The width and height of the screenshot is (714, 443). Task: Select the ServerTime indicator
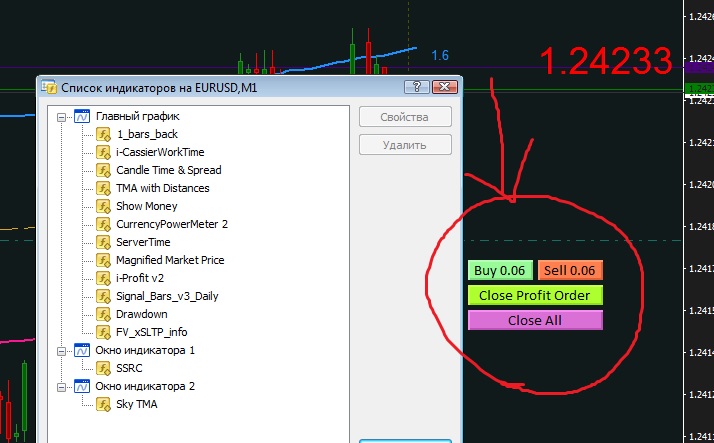click(x=143, y=242)
